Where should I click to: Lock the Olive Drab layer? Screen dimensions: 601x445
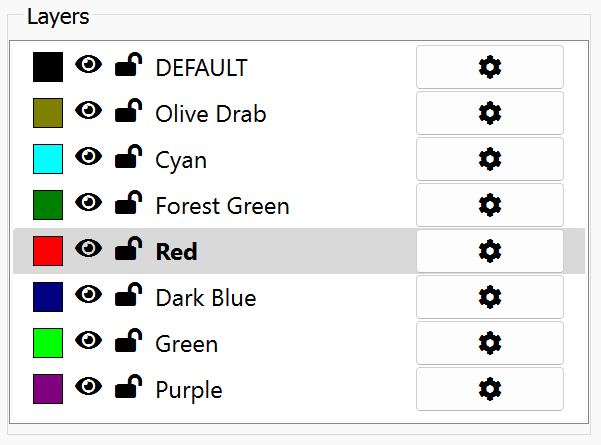[128, 110]
